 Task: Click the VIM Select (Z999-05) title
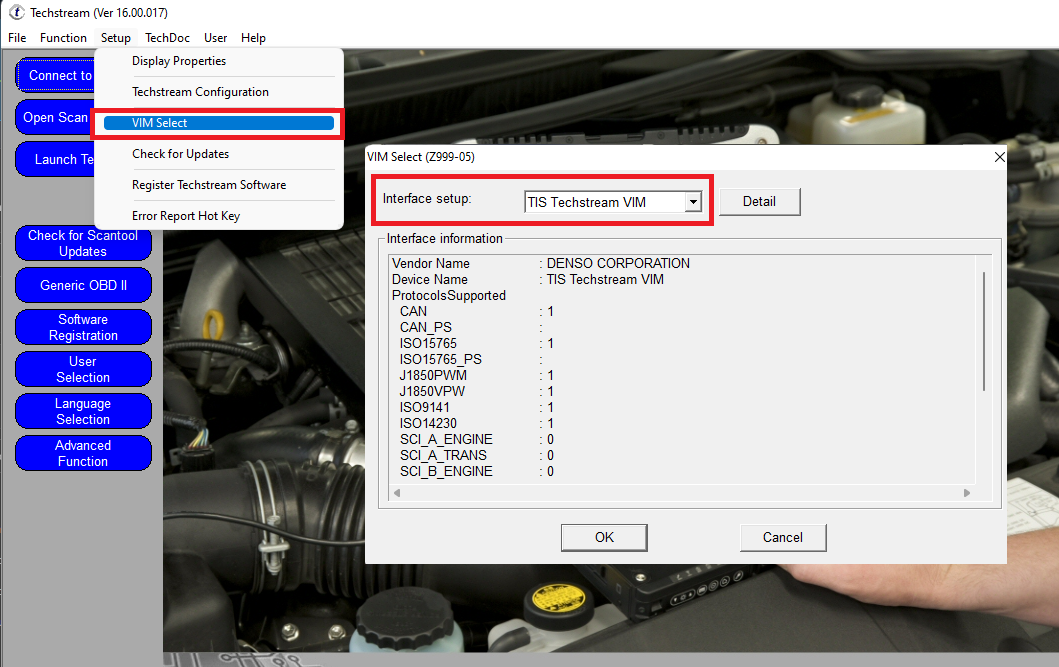click(x=421, y=157)
